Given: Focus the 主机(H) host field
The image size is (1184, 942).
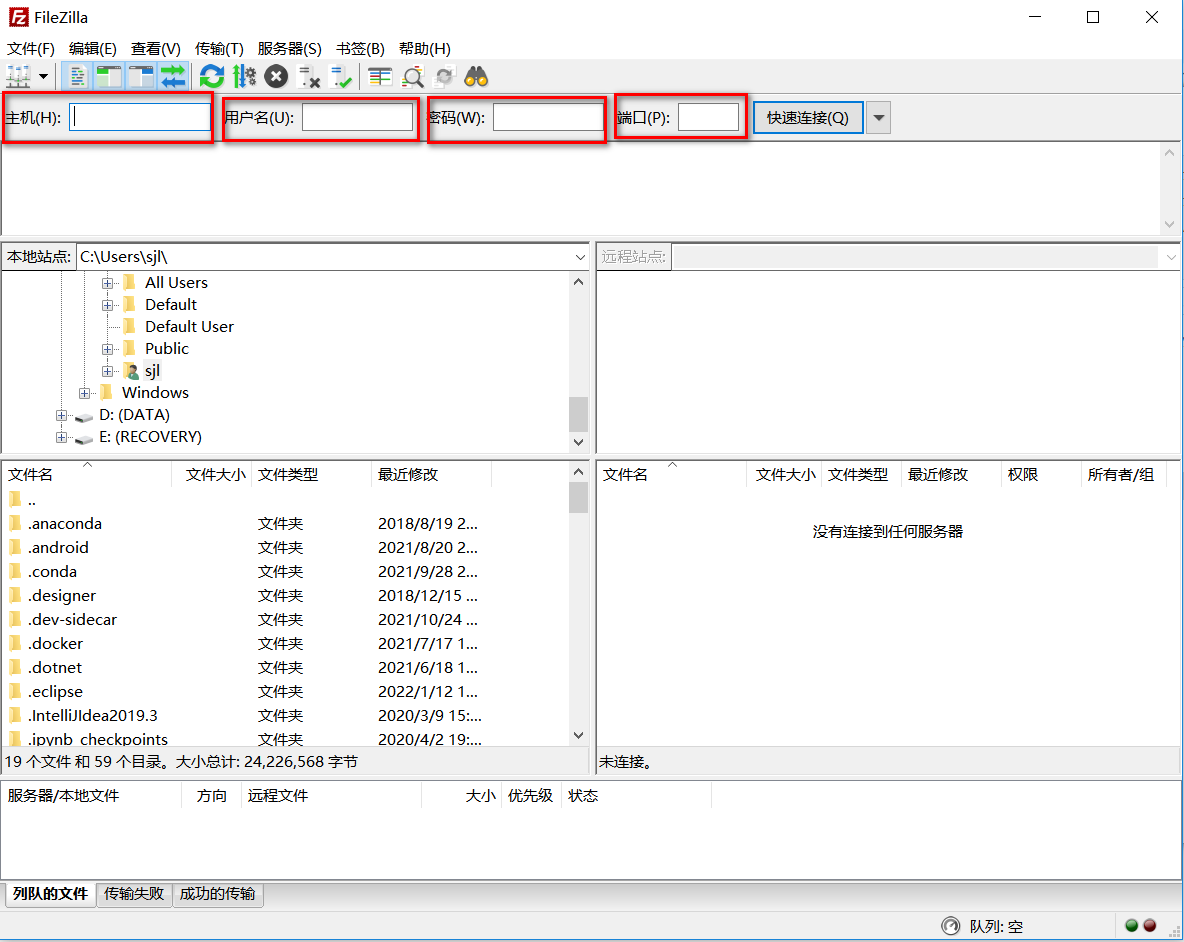Looking at the screenshot, I should tap(140, 117).
